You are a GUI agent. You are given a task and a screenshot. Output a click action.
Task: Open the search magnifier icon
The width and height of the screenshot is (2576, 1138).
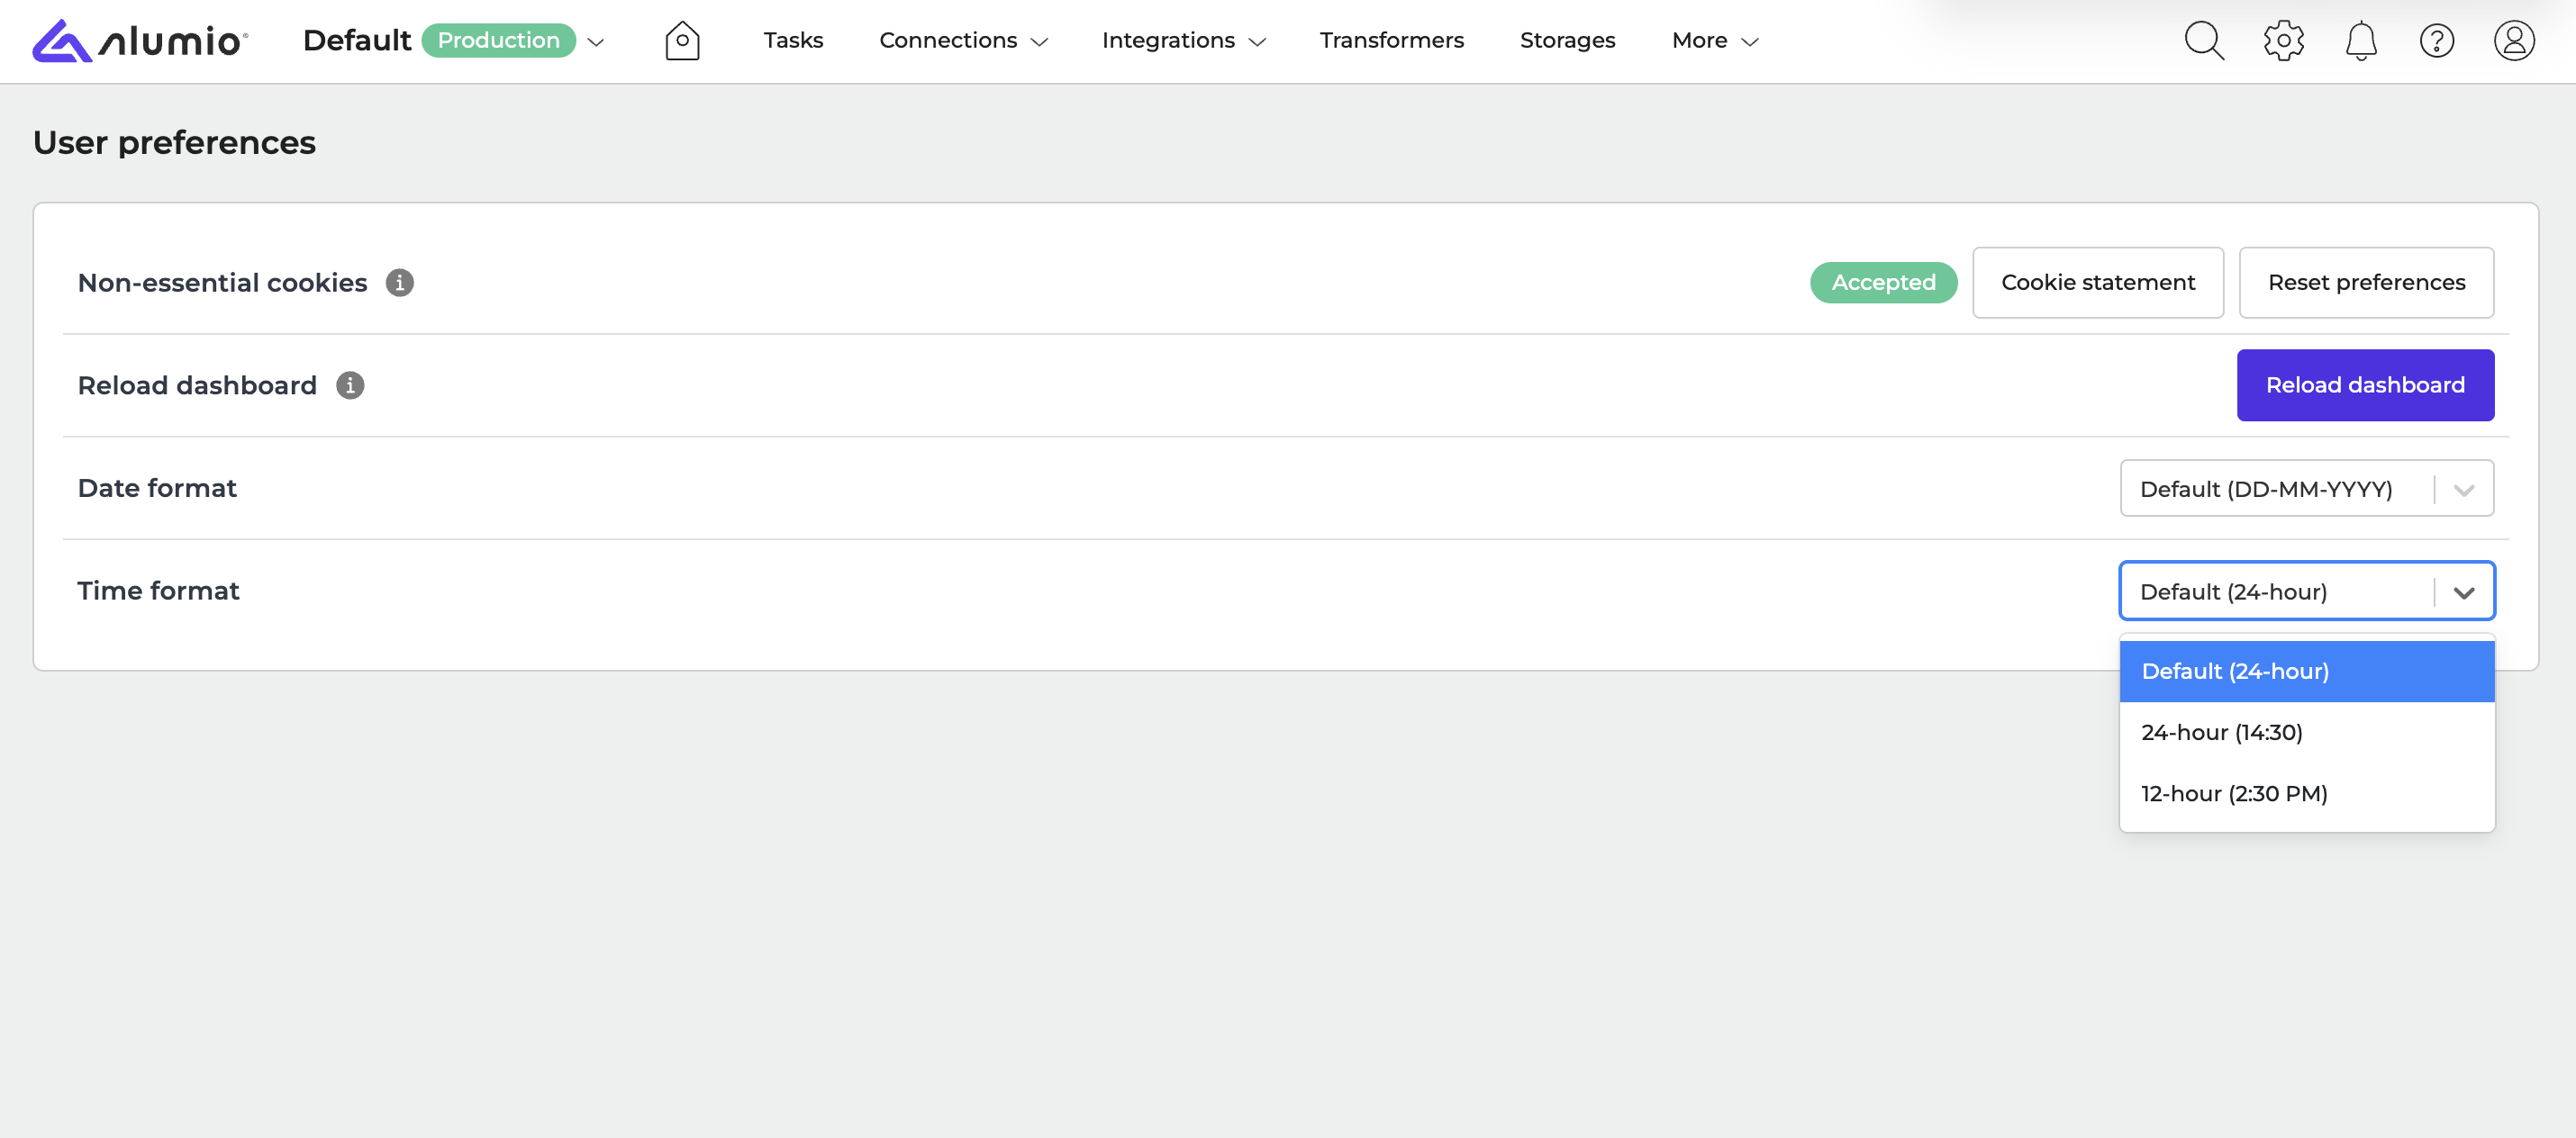tap(2203, 41)
